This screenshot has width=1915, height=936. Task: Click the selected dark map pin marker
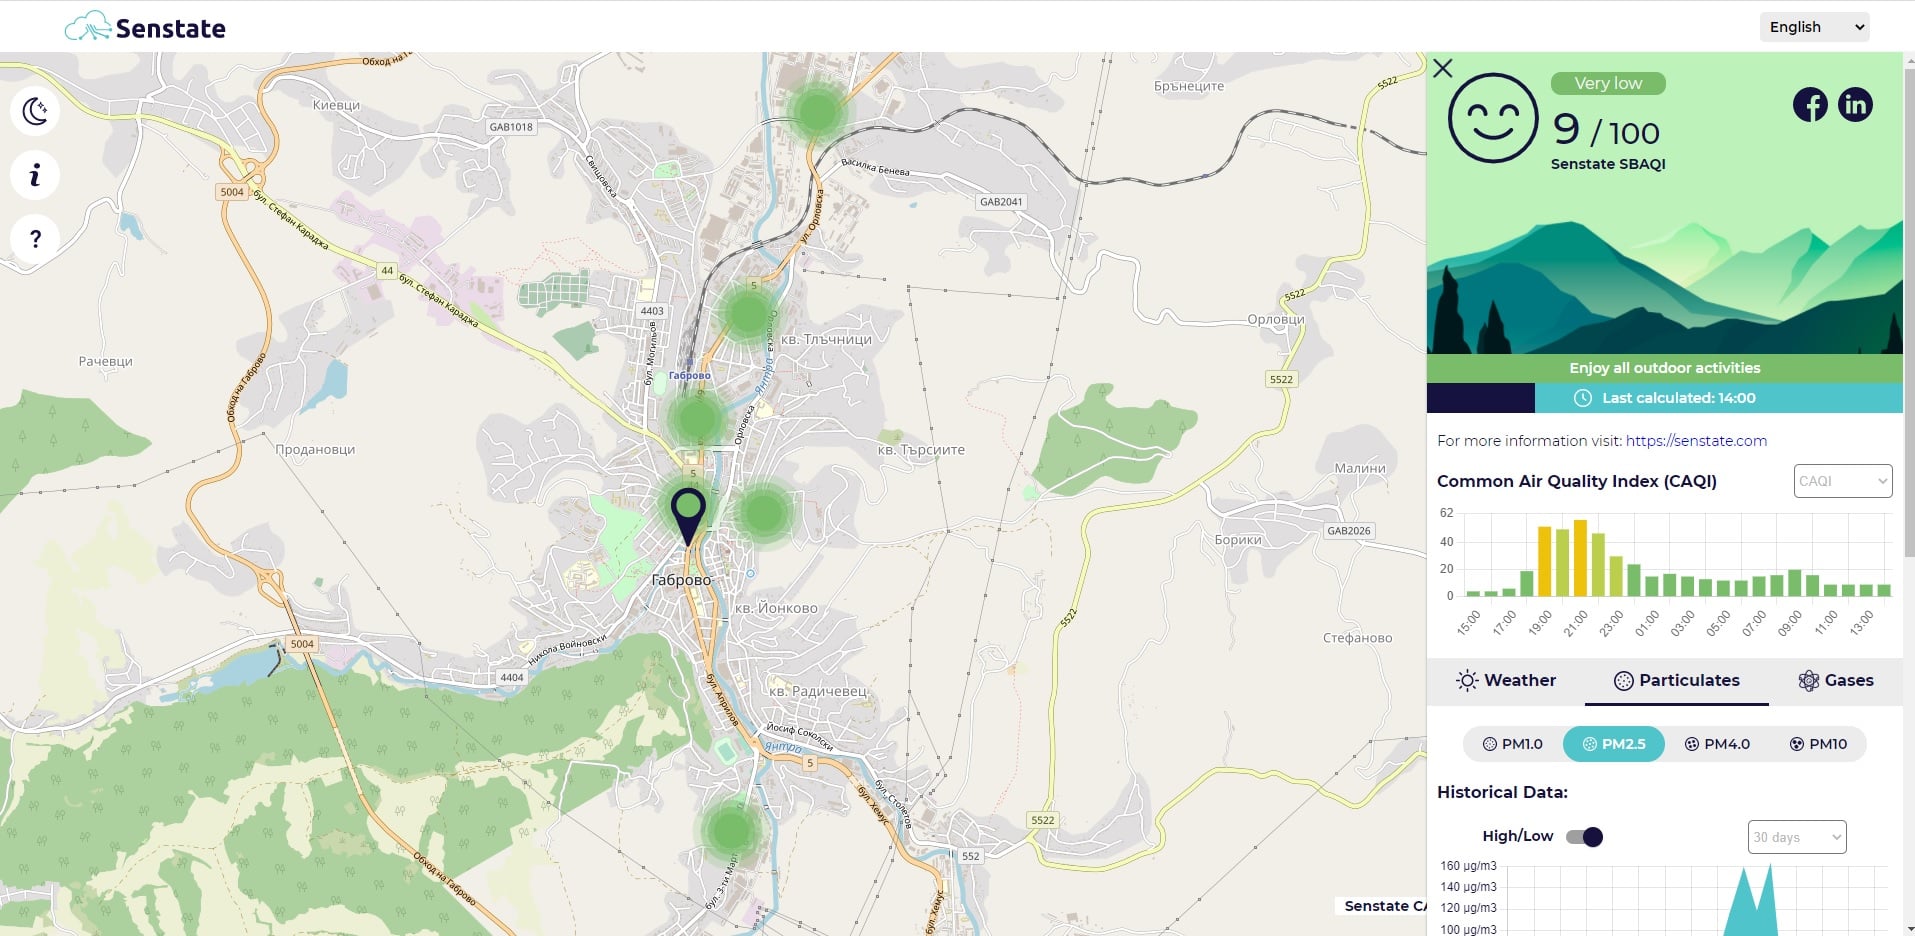688,515
